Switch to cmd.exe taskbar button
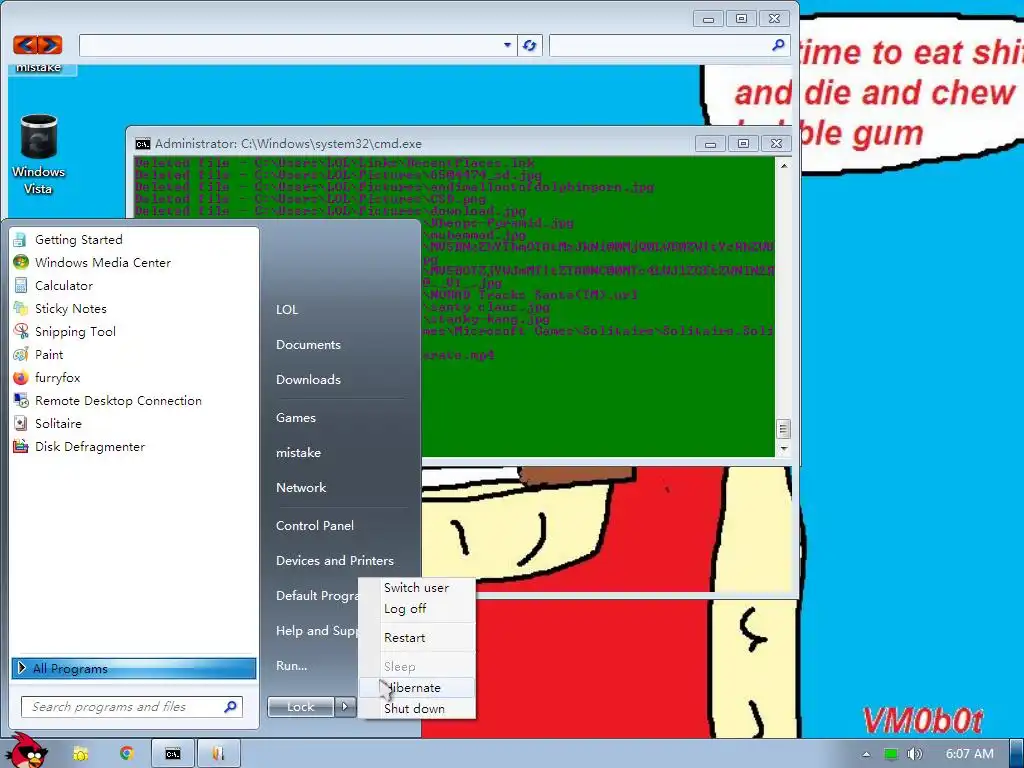 point(173,754)
